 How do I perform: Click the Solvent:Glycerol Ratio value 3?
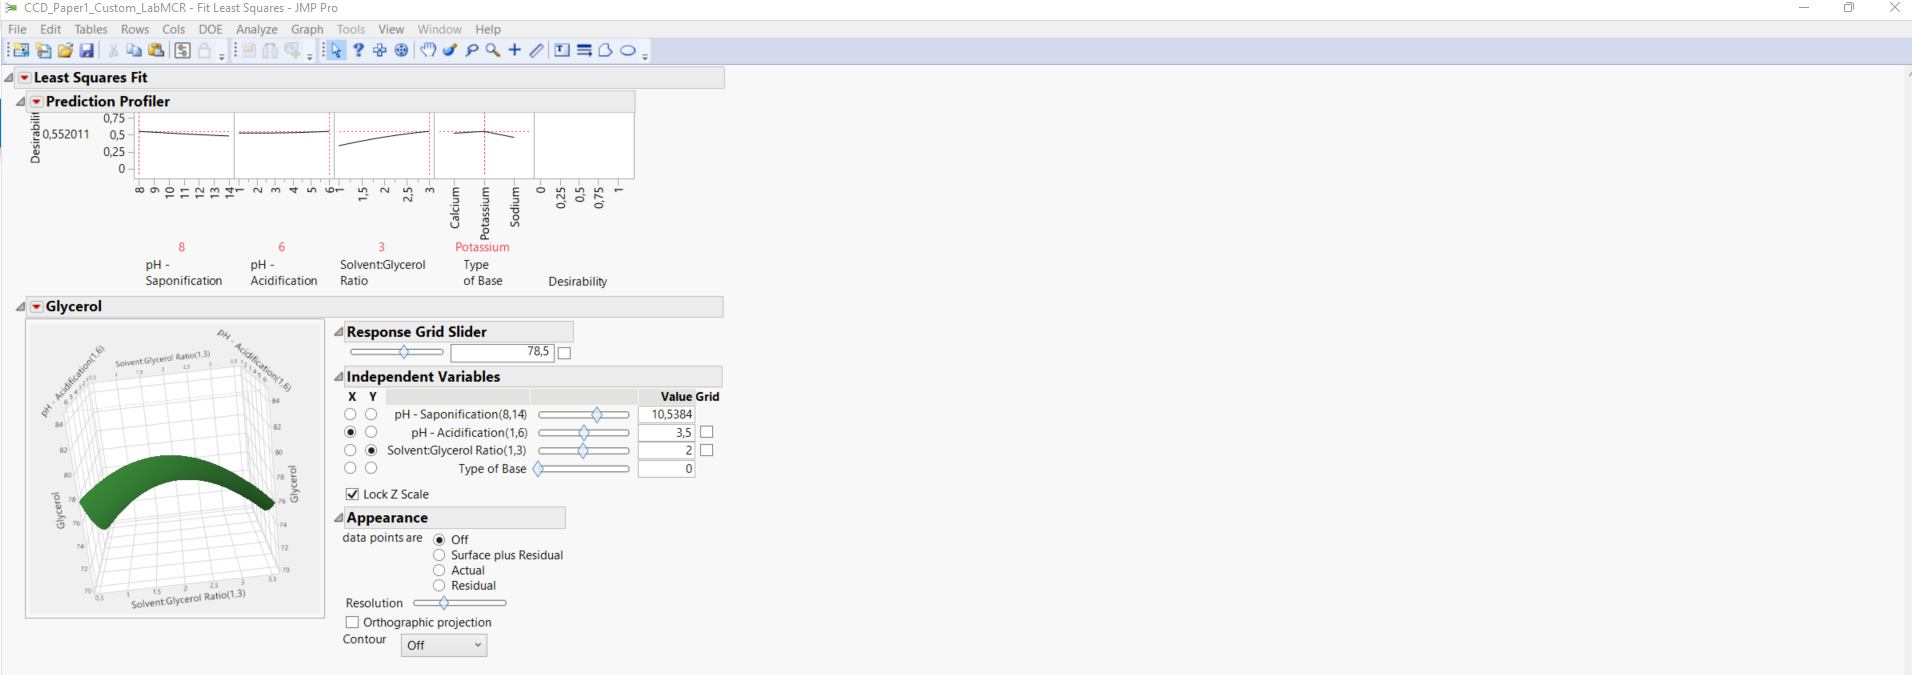(x=381, y=247)
